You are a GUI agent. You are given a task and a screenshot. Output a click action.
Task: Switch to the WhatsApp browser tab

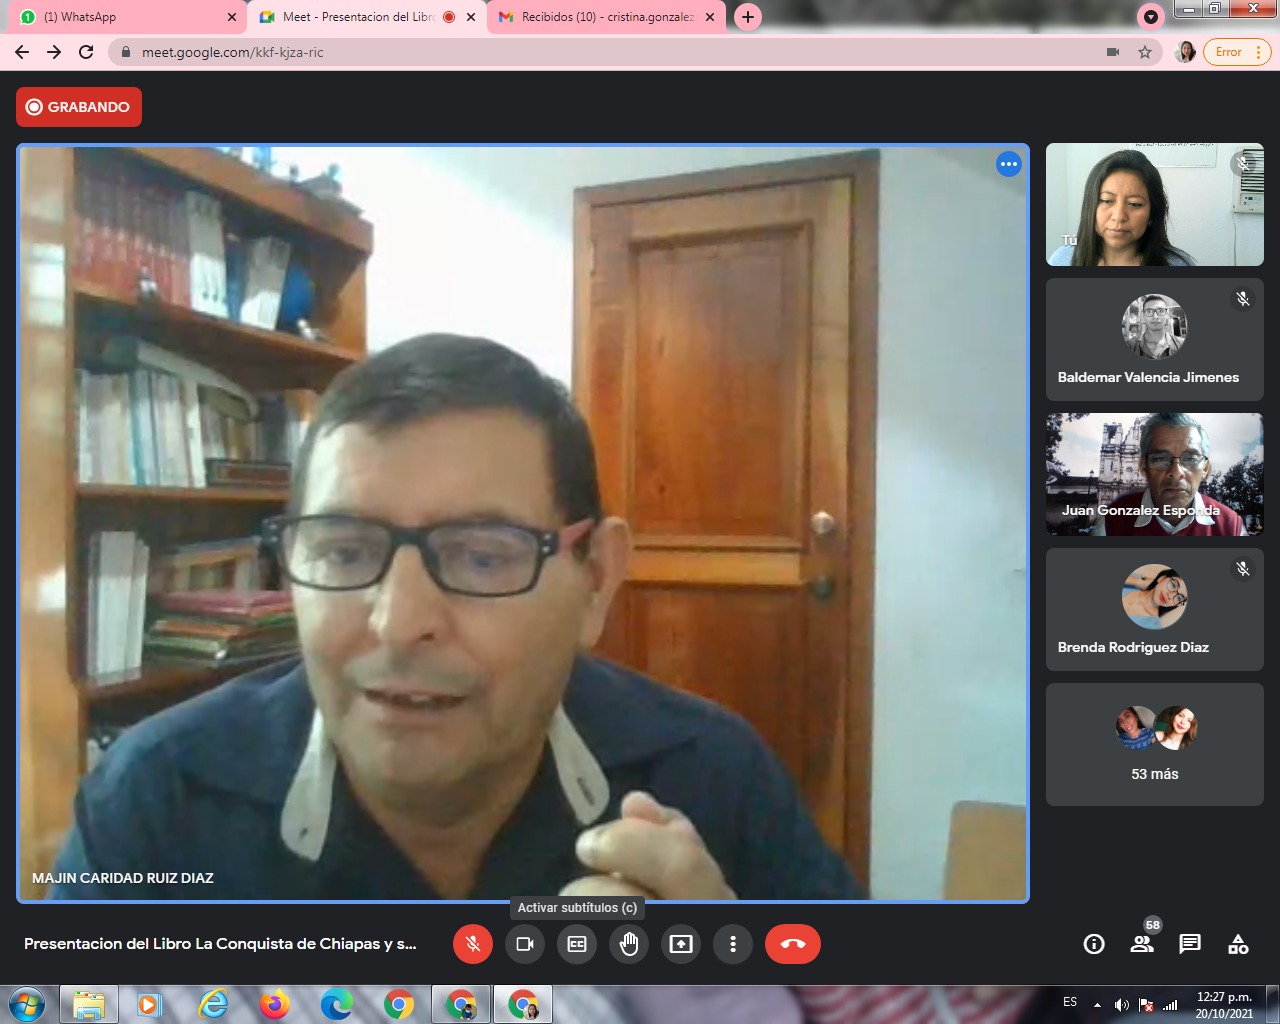click(x=125, y=17)
